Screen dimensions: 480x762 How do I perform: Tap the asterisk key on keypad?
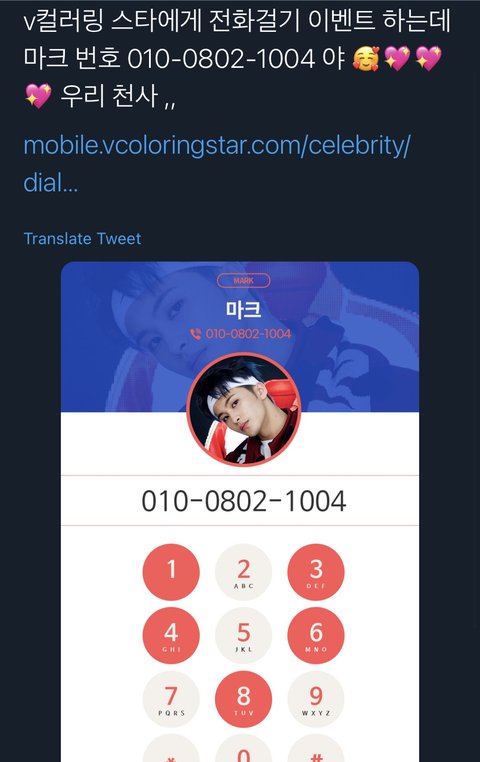[x=171, y=749]
